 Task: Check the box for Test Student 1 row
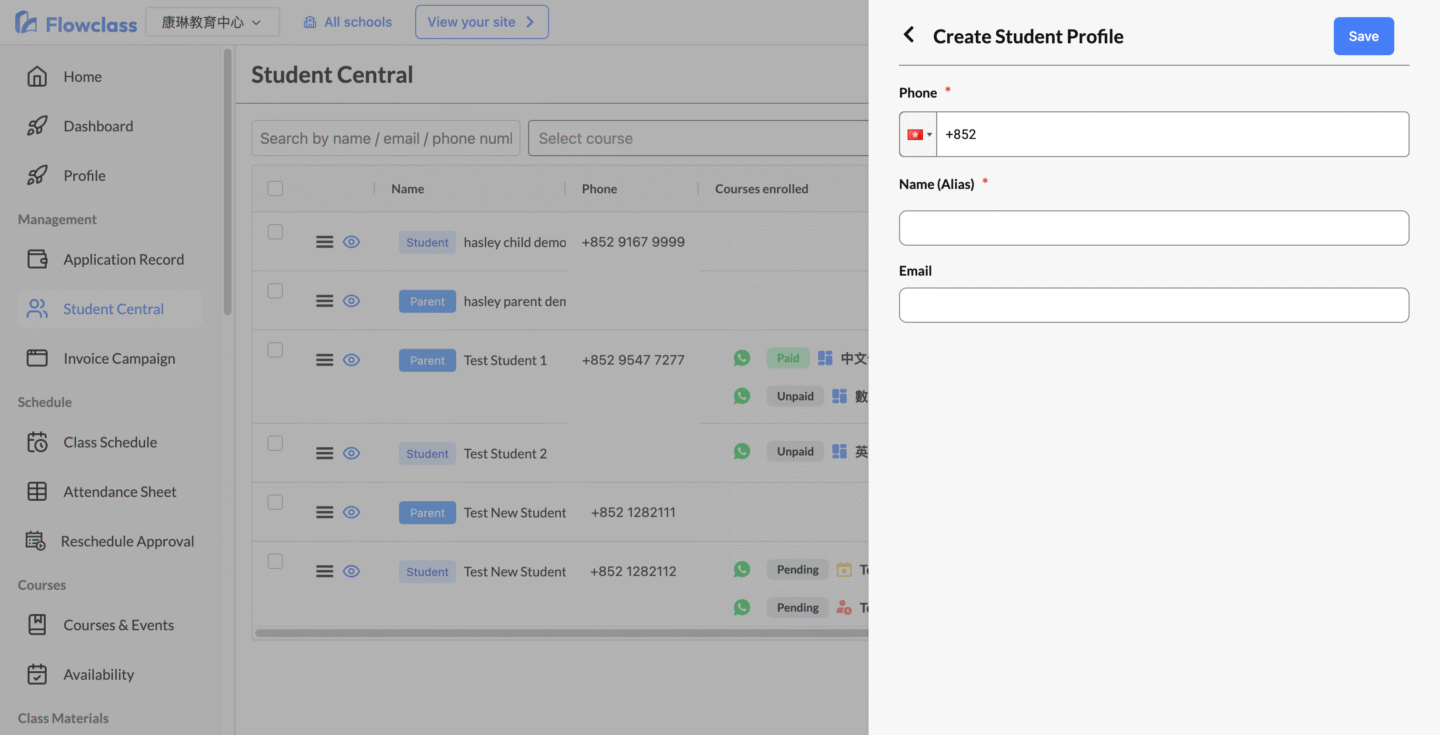pos(275,350)
